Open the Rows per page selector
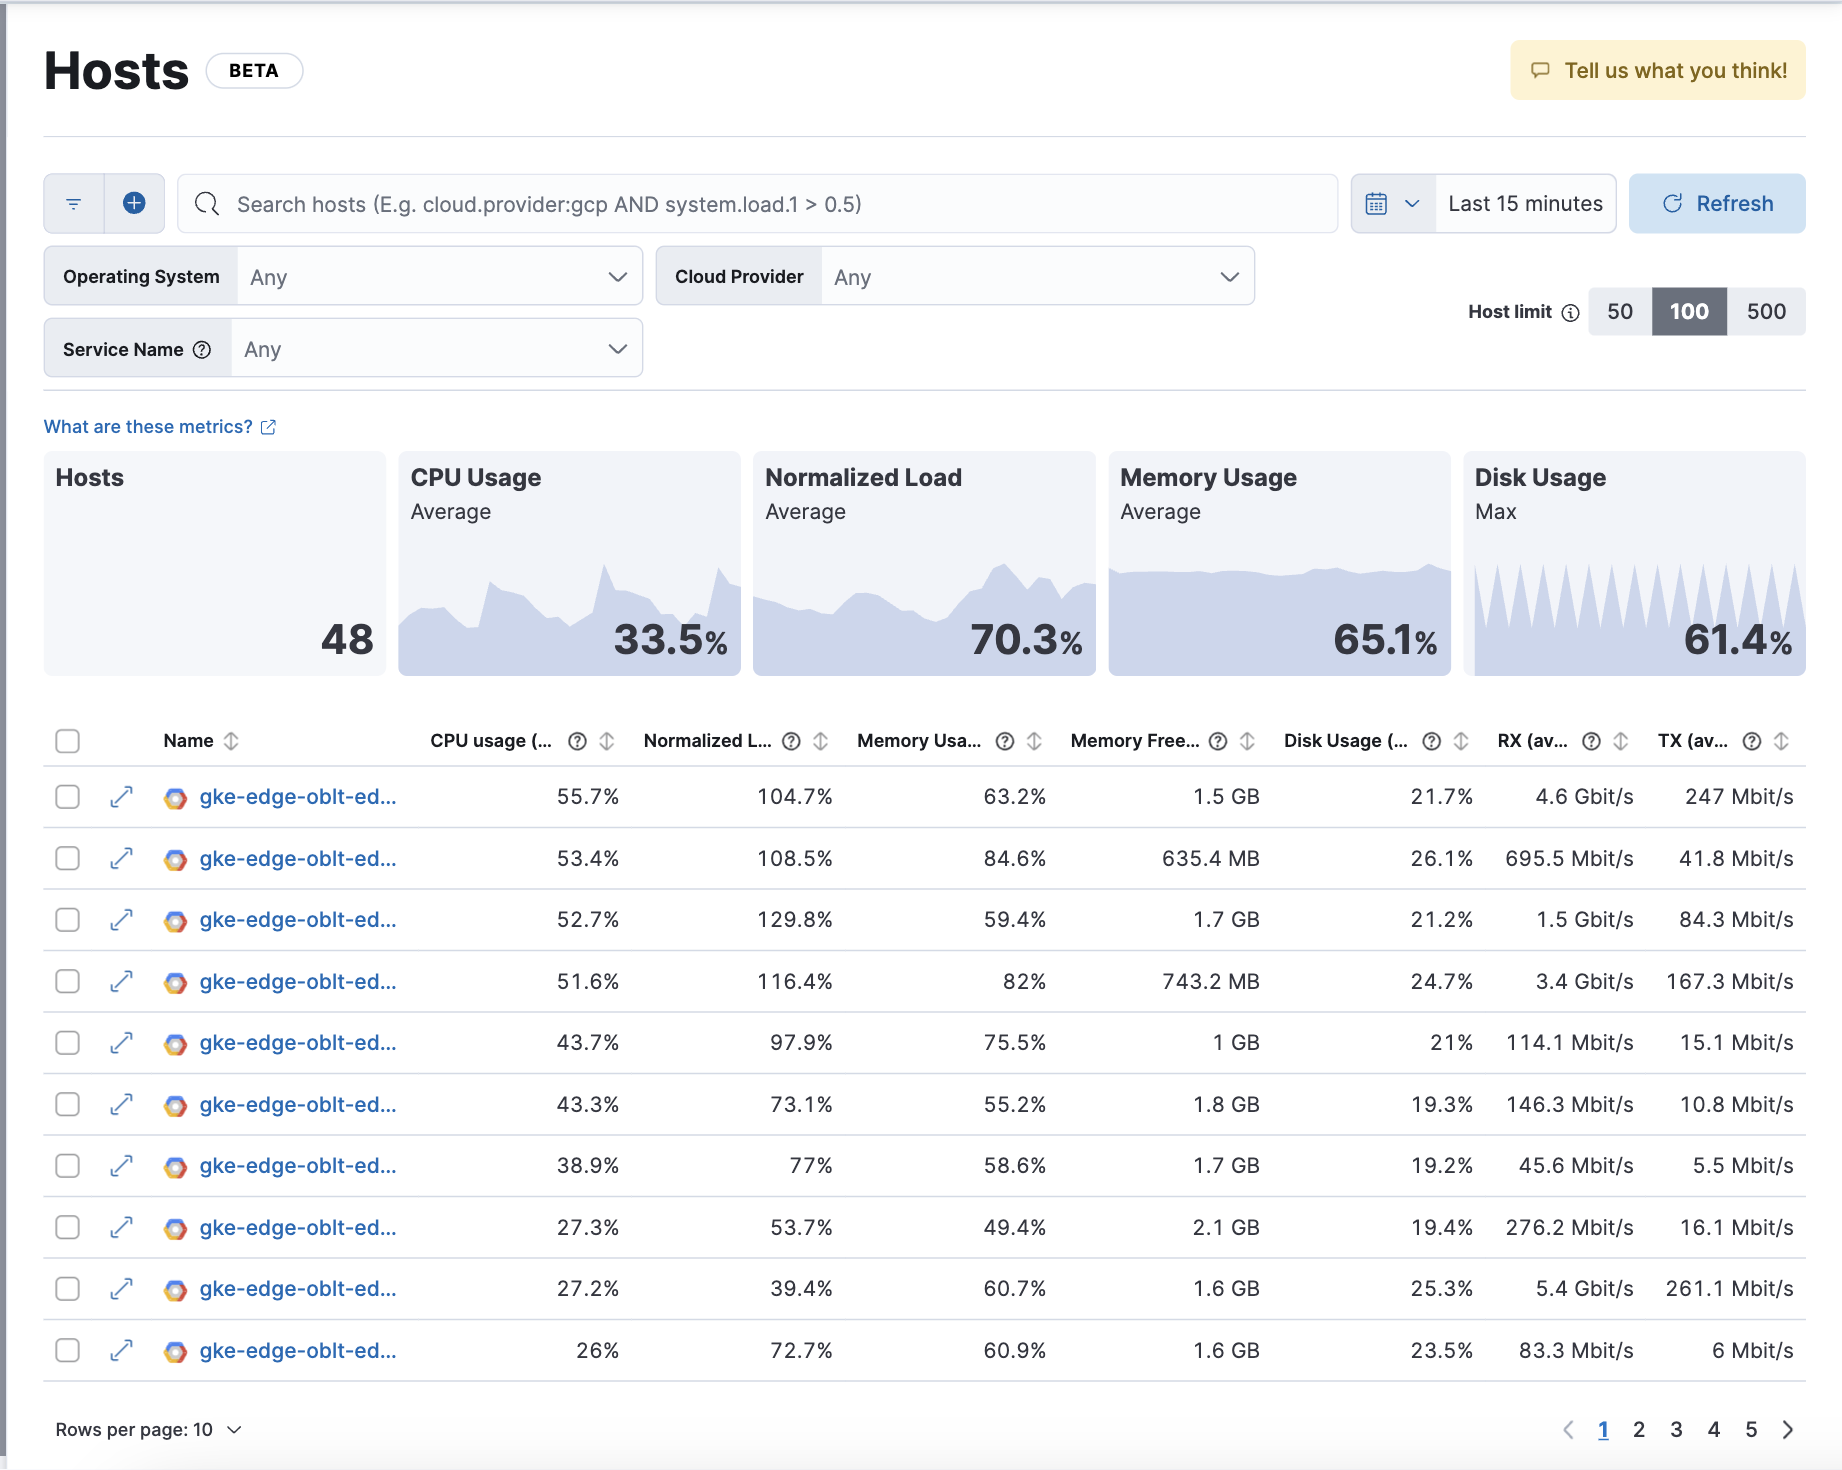 [x=149, y=1430]
